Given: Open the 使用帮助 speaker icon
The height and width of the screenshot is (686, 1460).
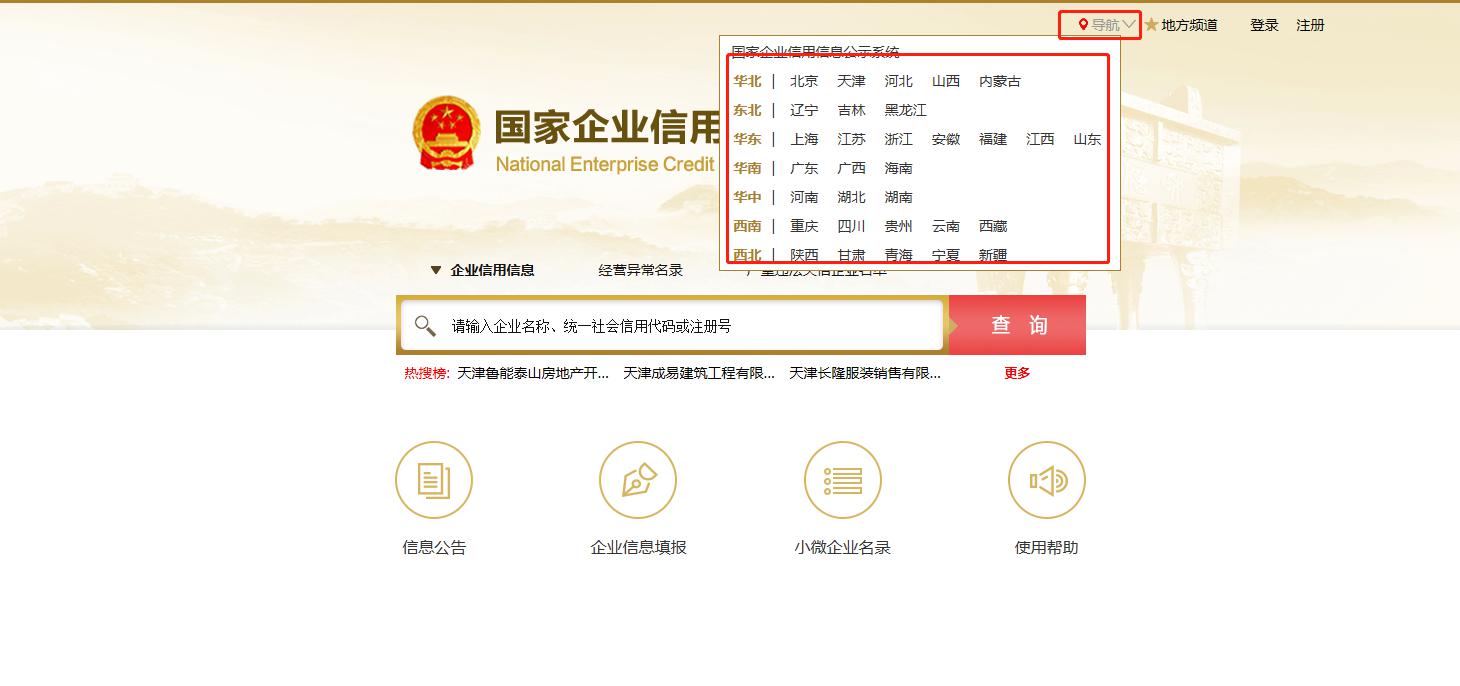Looking at the screenshot, I should [1047, 480].
